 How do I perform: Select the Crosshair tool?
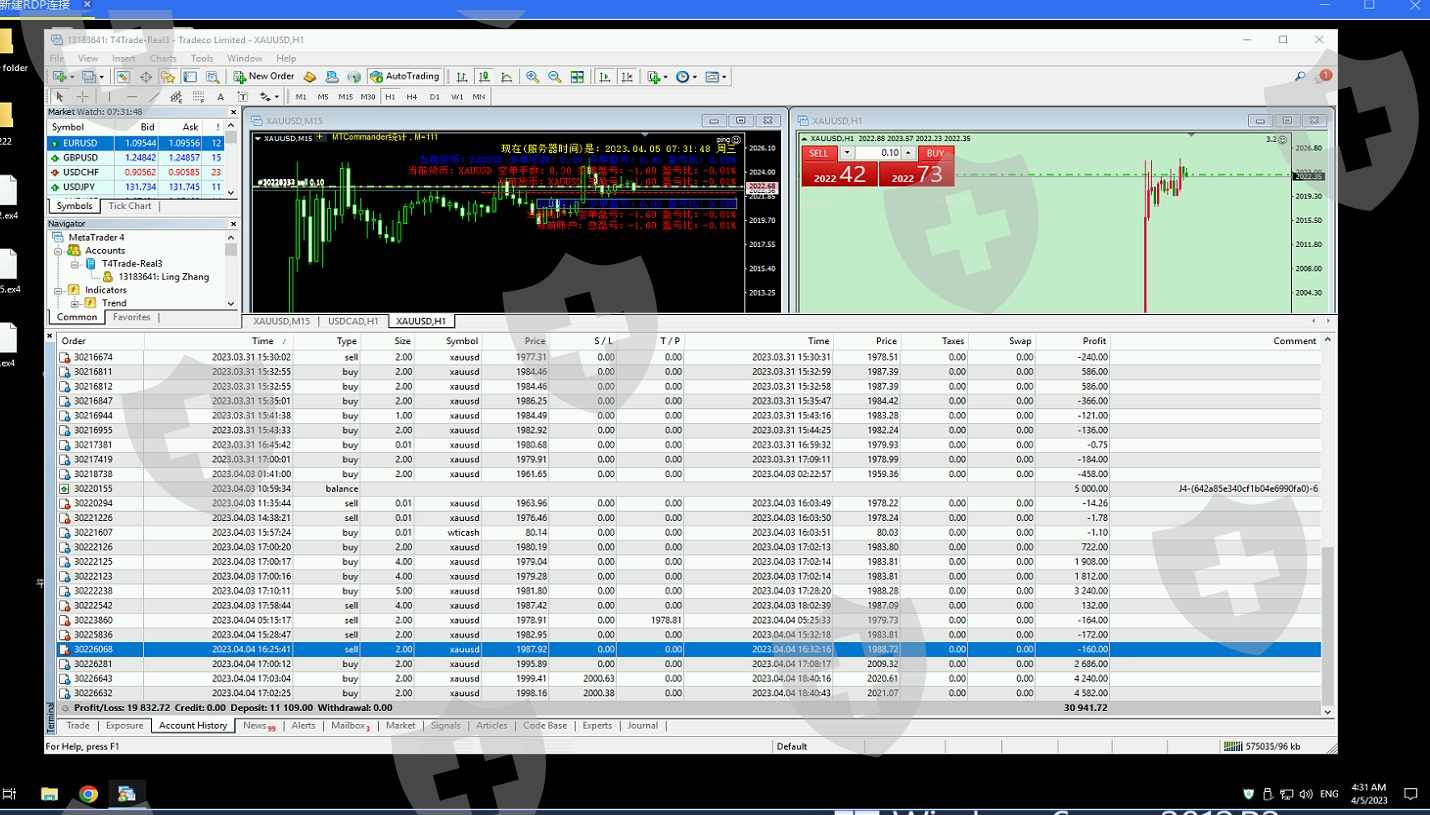[x=83, y=97]
